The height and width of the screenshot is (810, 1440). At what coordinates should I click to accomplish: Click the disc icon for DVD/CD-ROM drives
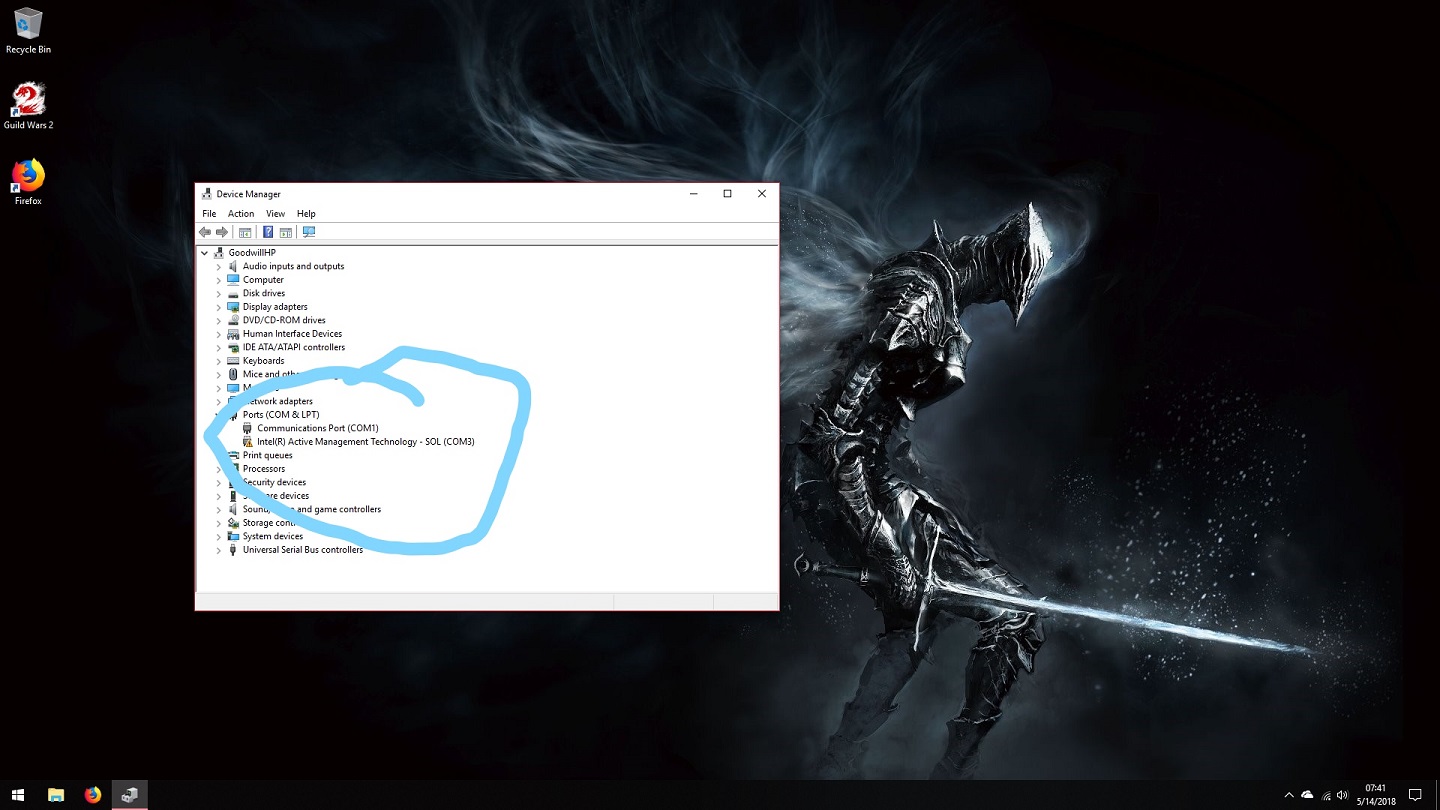(233, 320)
